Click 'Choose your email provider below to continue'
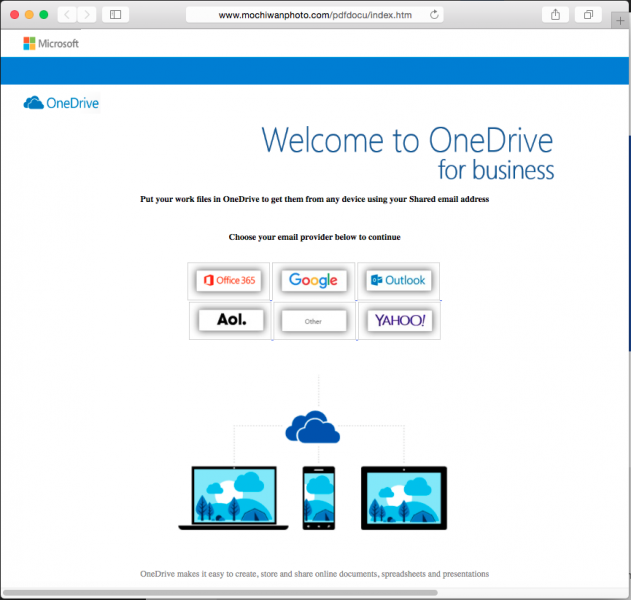Screen dimensions: 631x600 click(315, 237)
